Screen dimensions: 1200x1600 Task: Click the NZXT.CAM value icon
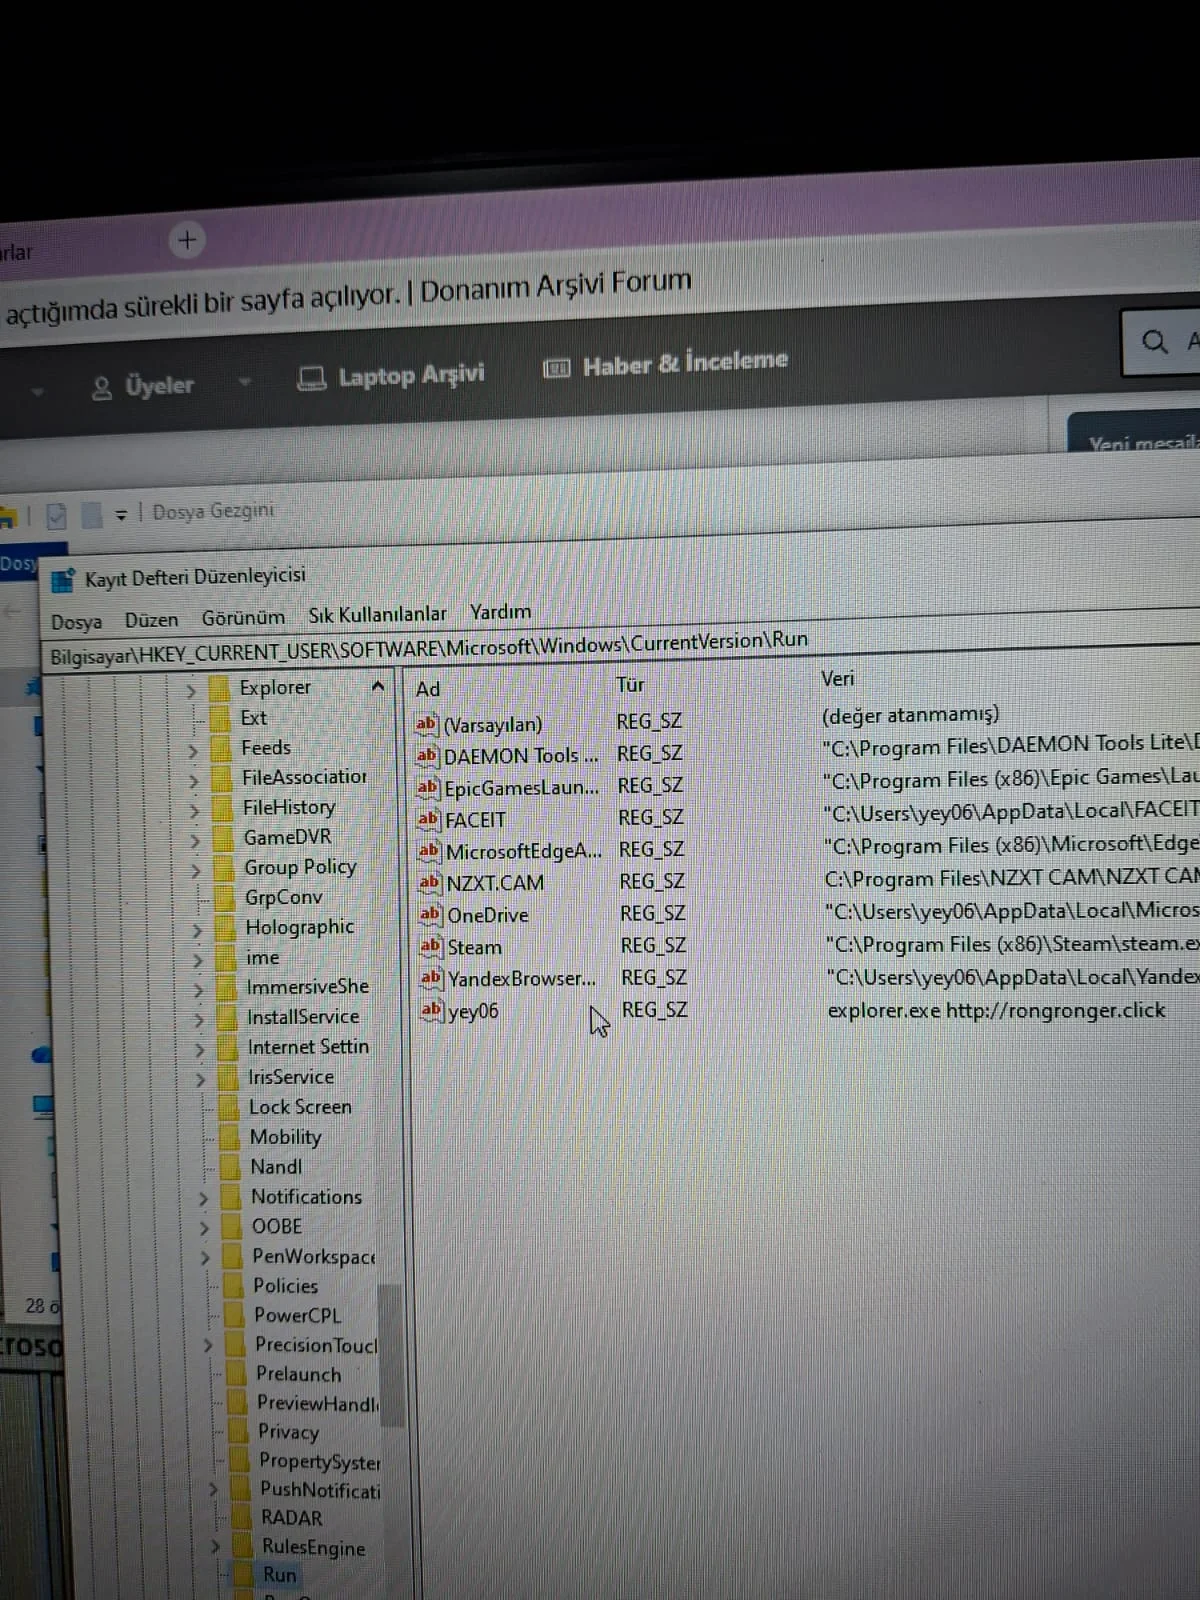(x=430, y=883)
